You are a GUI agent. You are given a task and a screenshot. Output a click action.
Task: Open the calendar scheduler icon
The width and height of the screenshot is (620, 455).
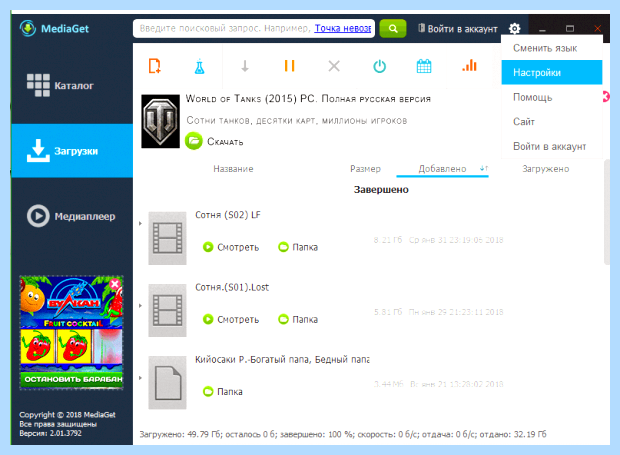coord(424,66)
